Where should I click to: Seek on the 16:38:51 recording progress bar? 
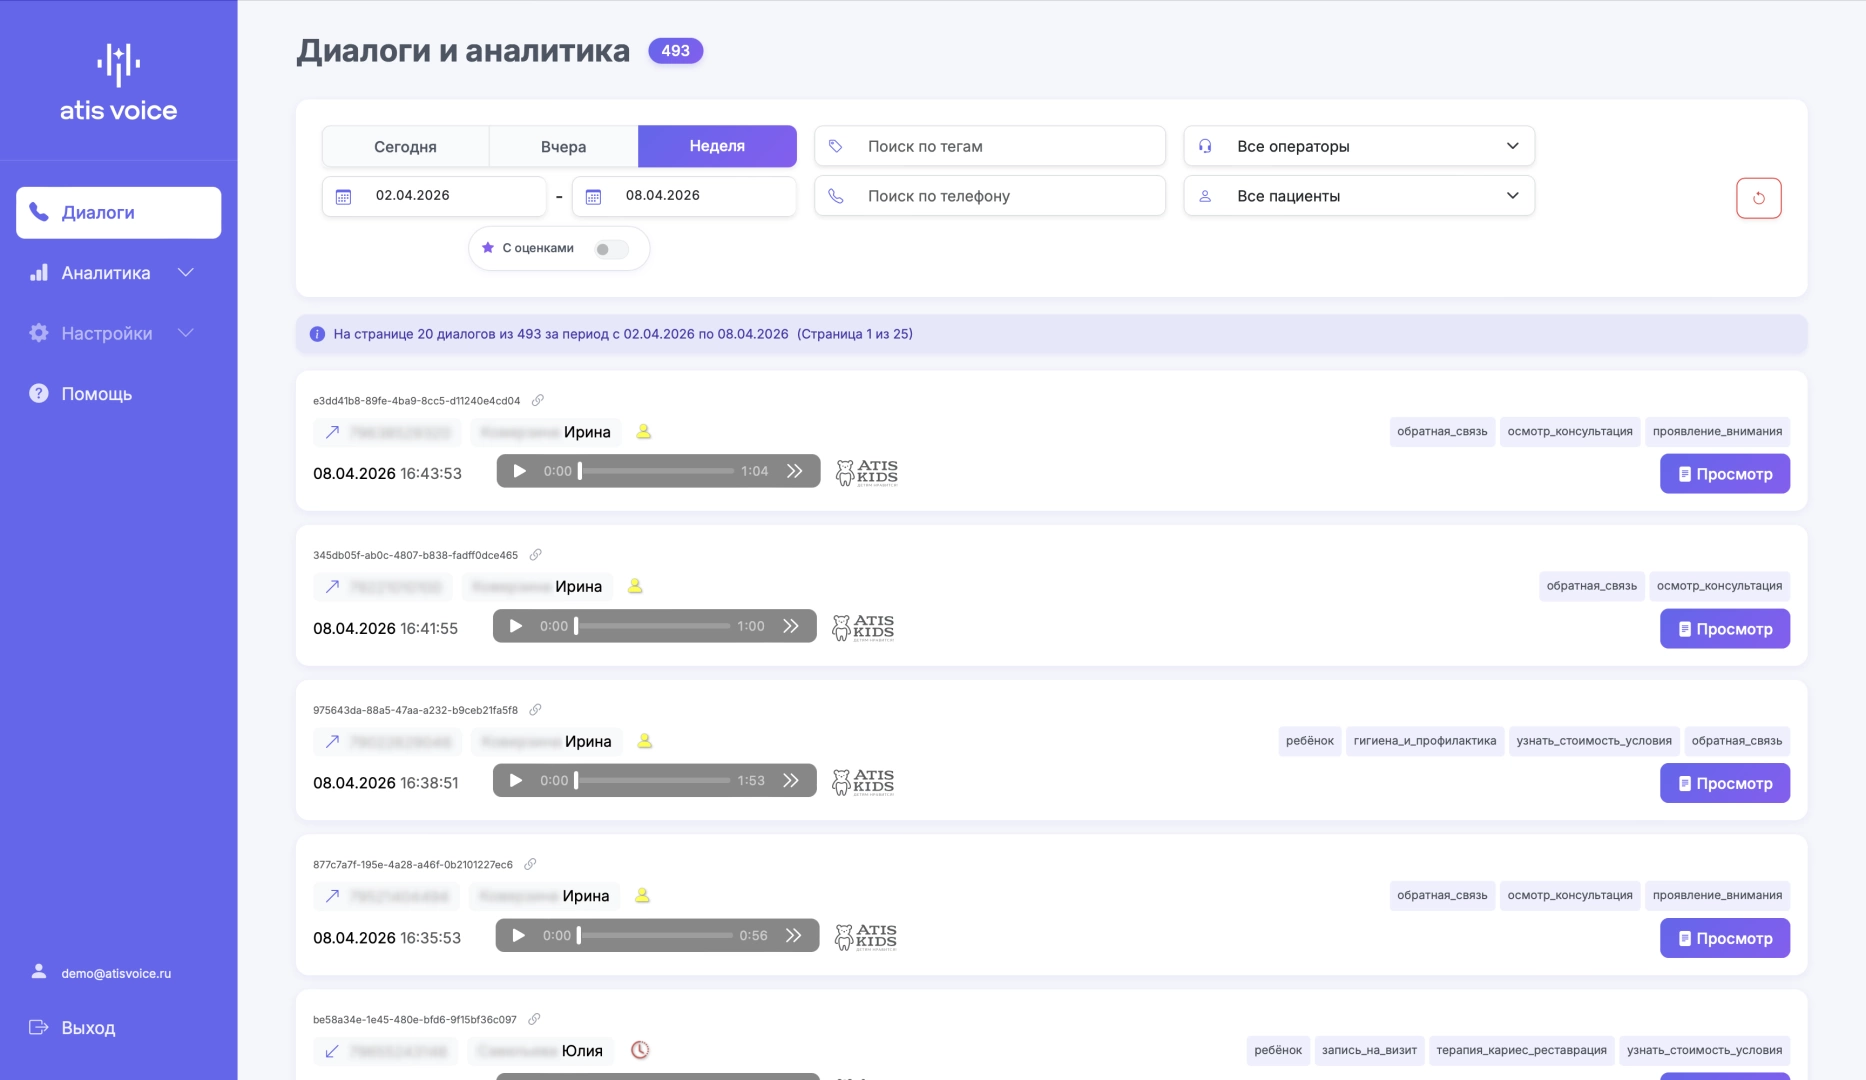point(654,781)
